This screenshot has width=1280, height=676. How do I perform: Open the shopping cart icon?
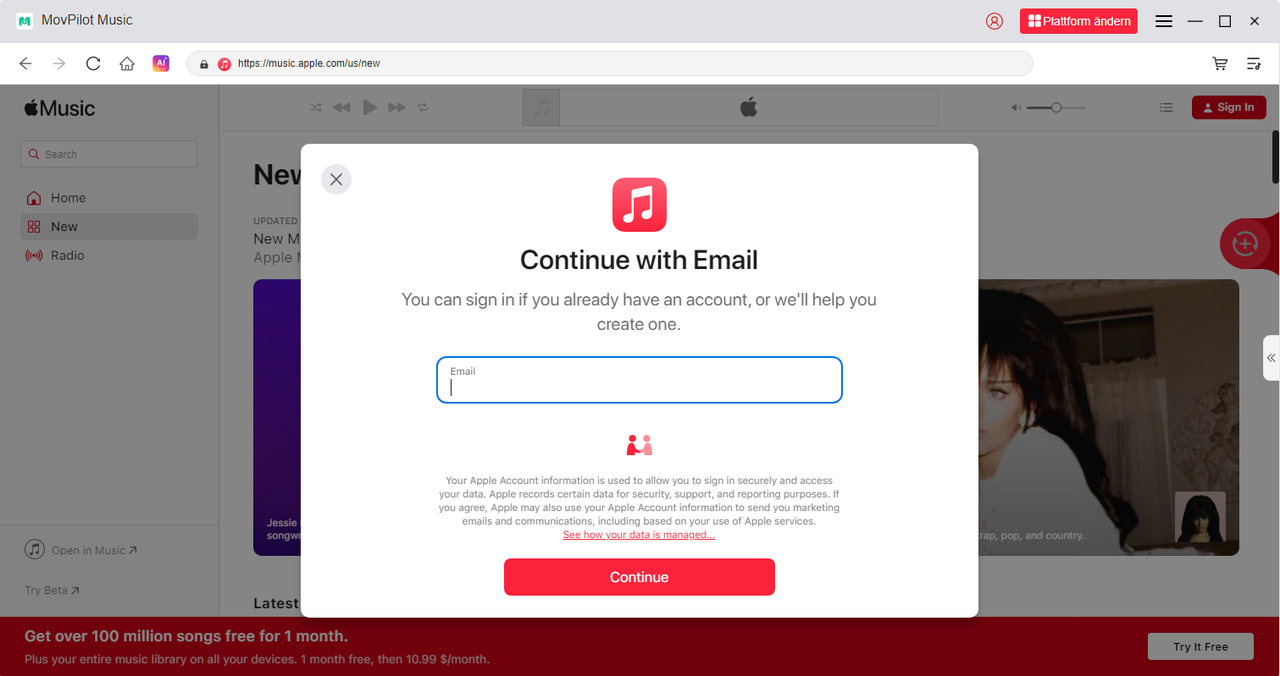(1220, 63)
